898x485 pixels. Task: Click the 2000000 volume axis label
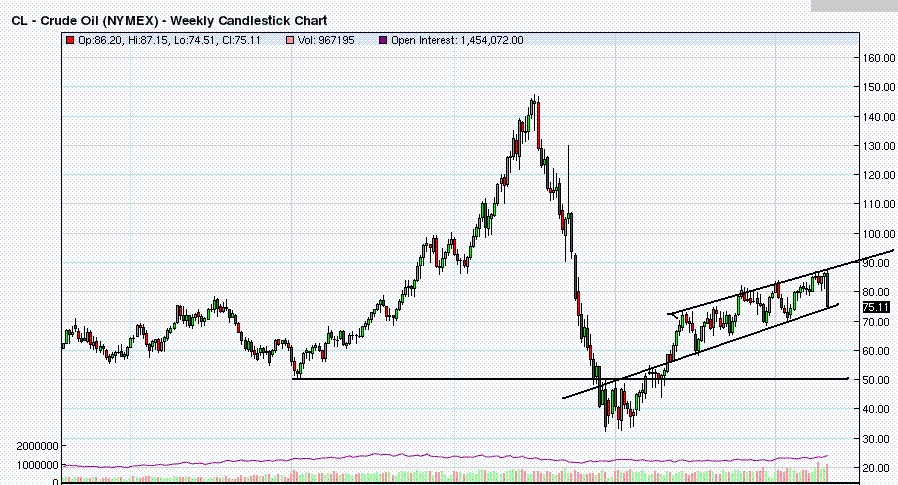pos(38,446)
